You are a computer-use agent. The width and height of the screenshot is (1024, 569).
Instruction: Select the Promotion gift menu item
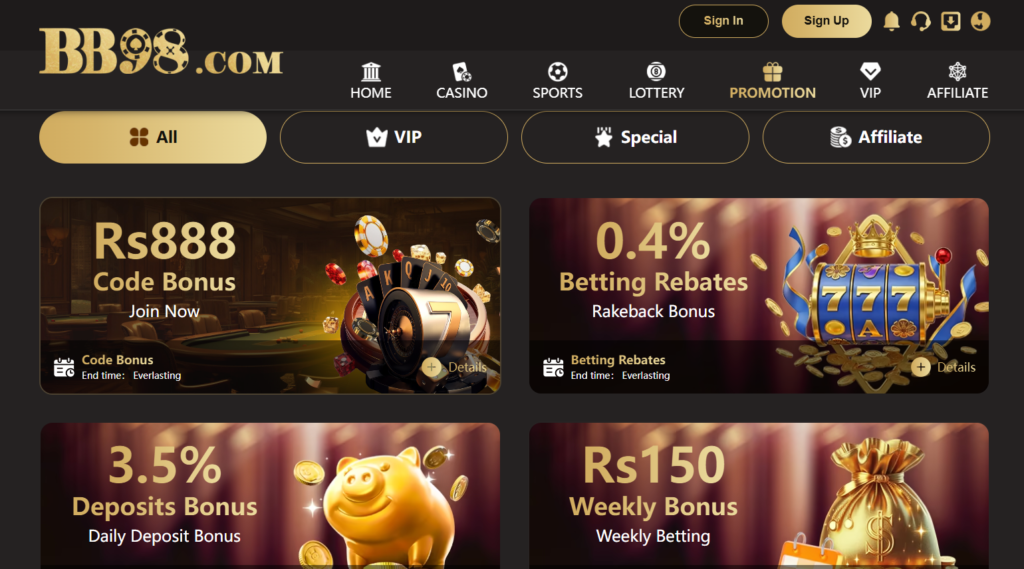[773, 81]
